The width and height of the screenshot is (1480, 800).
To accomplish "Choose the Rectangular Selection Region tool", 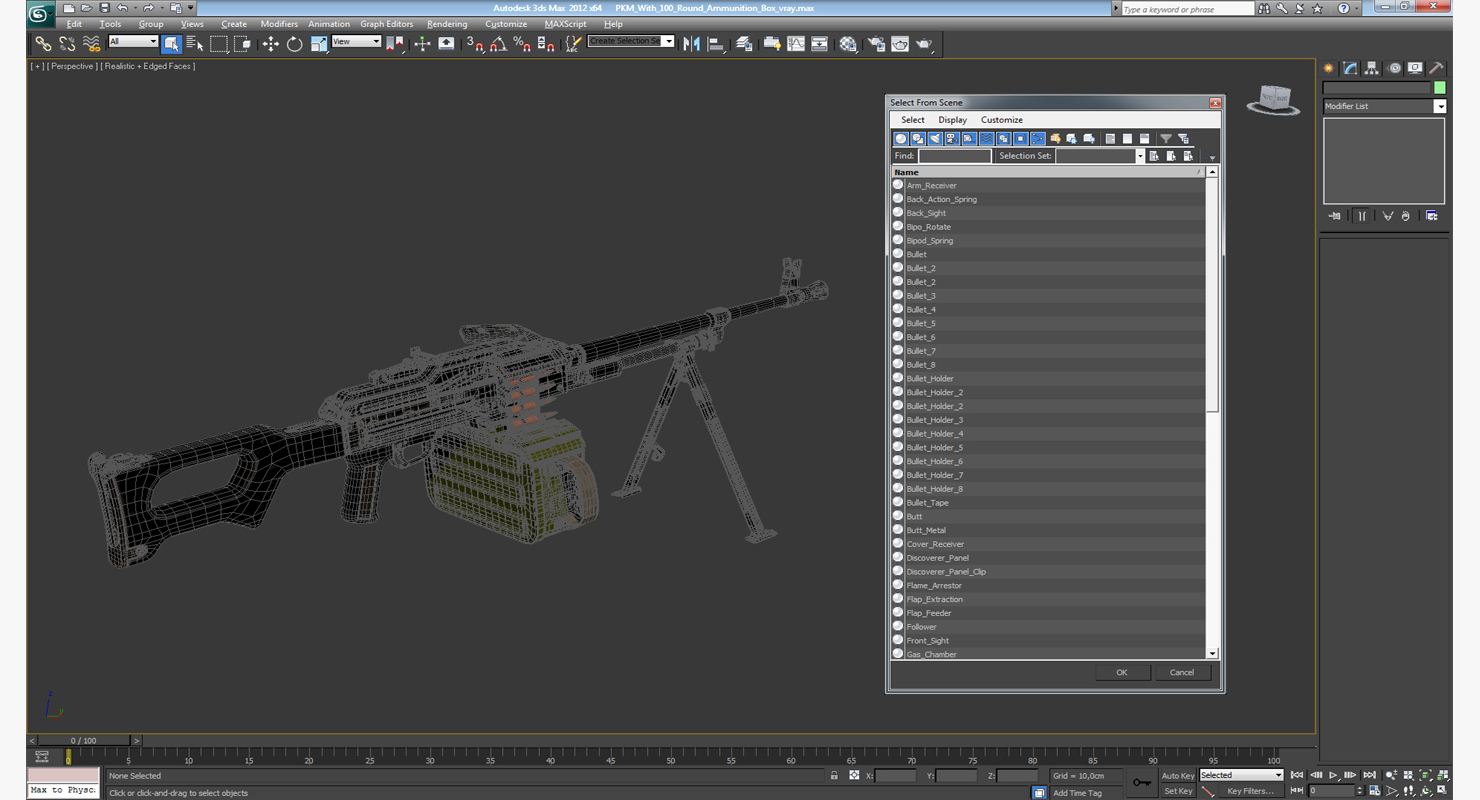I will click(218, 44).
